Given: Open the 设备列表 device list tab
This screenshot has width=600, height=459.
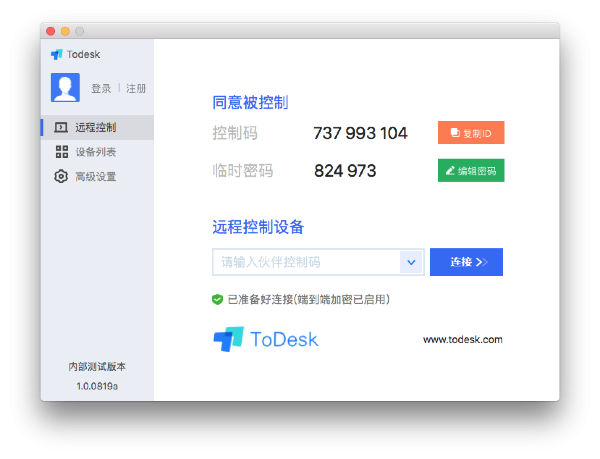Looking at the screenshot, I should (96, 152).
